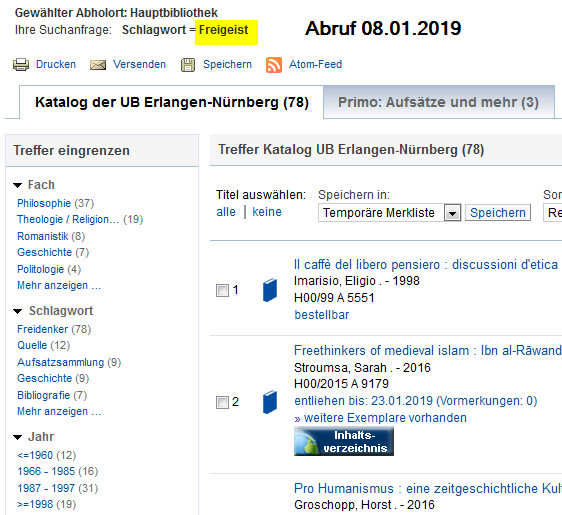This screenshot has height=515, width=562.
Task: Open the orange Atom-Feed RSS icon
Action: click(x=274, y=65)
